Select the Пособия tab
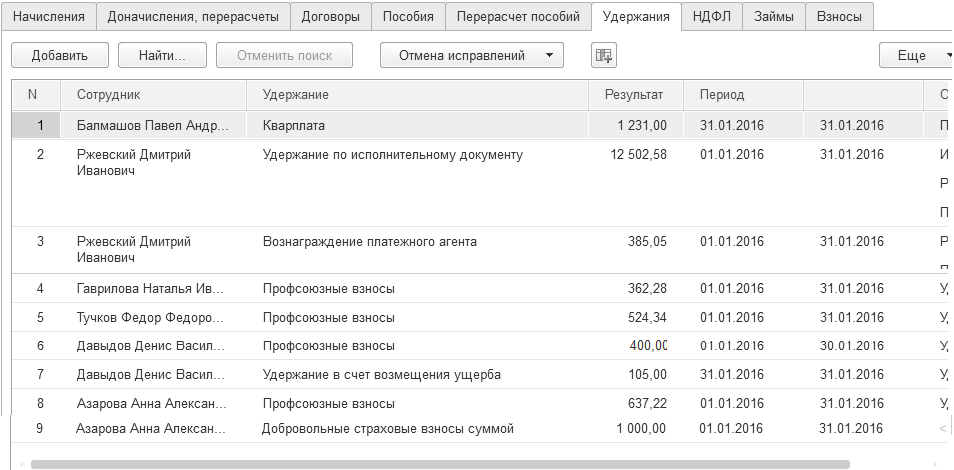954x470 pixels. [x=408, y=16]
